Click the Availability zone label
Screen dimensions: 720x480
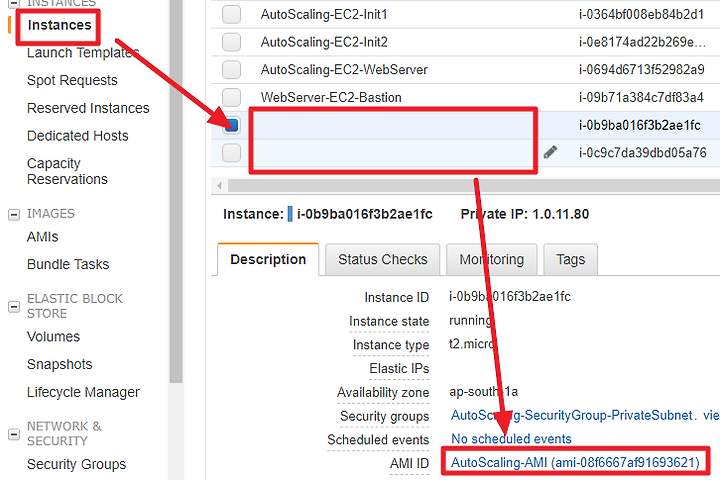383,392
